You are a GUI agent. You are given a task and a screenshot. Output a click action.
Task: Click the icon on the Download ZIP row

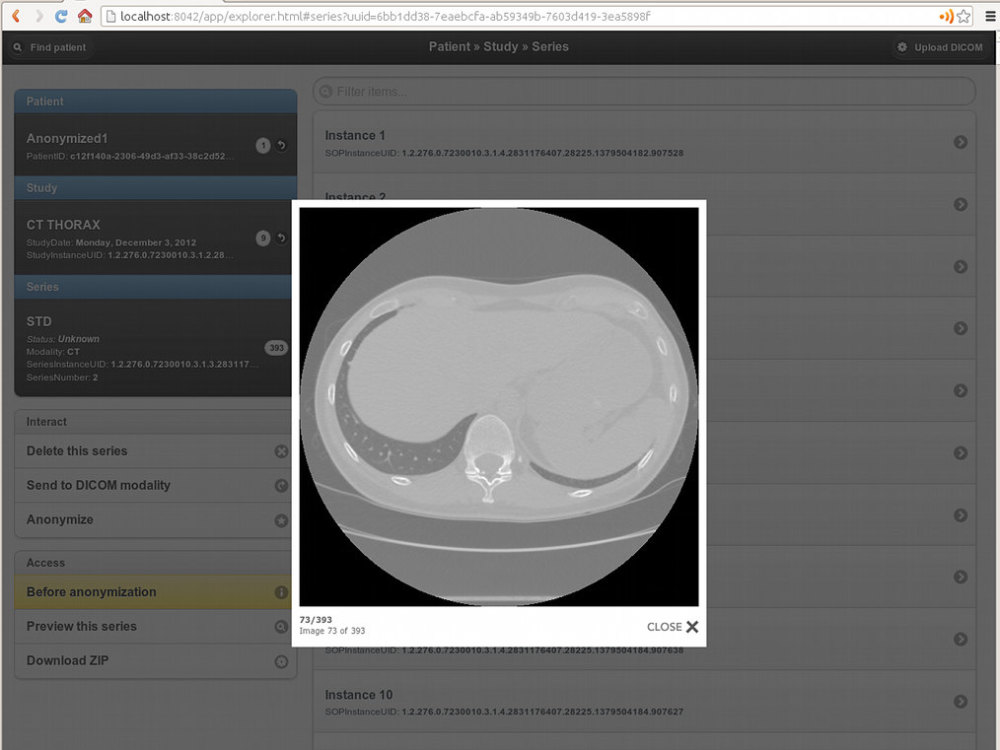pos(281,661)
